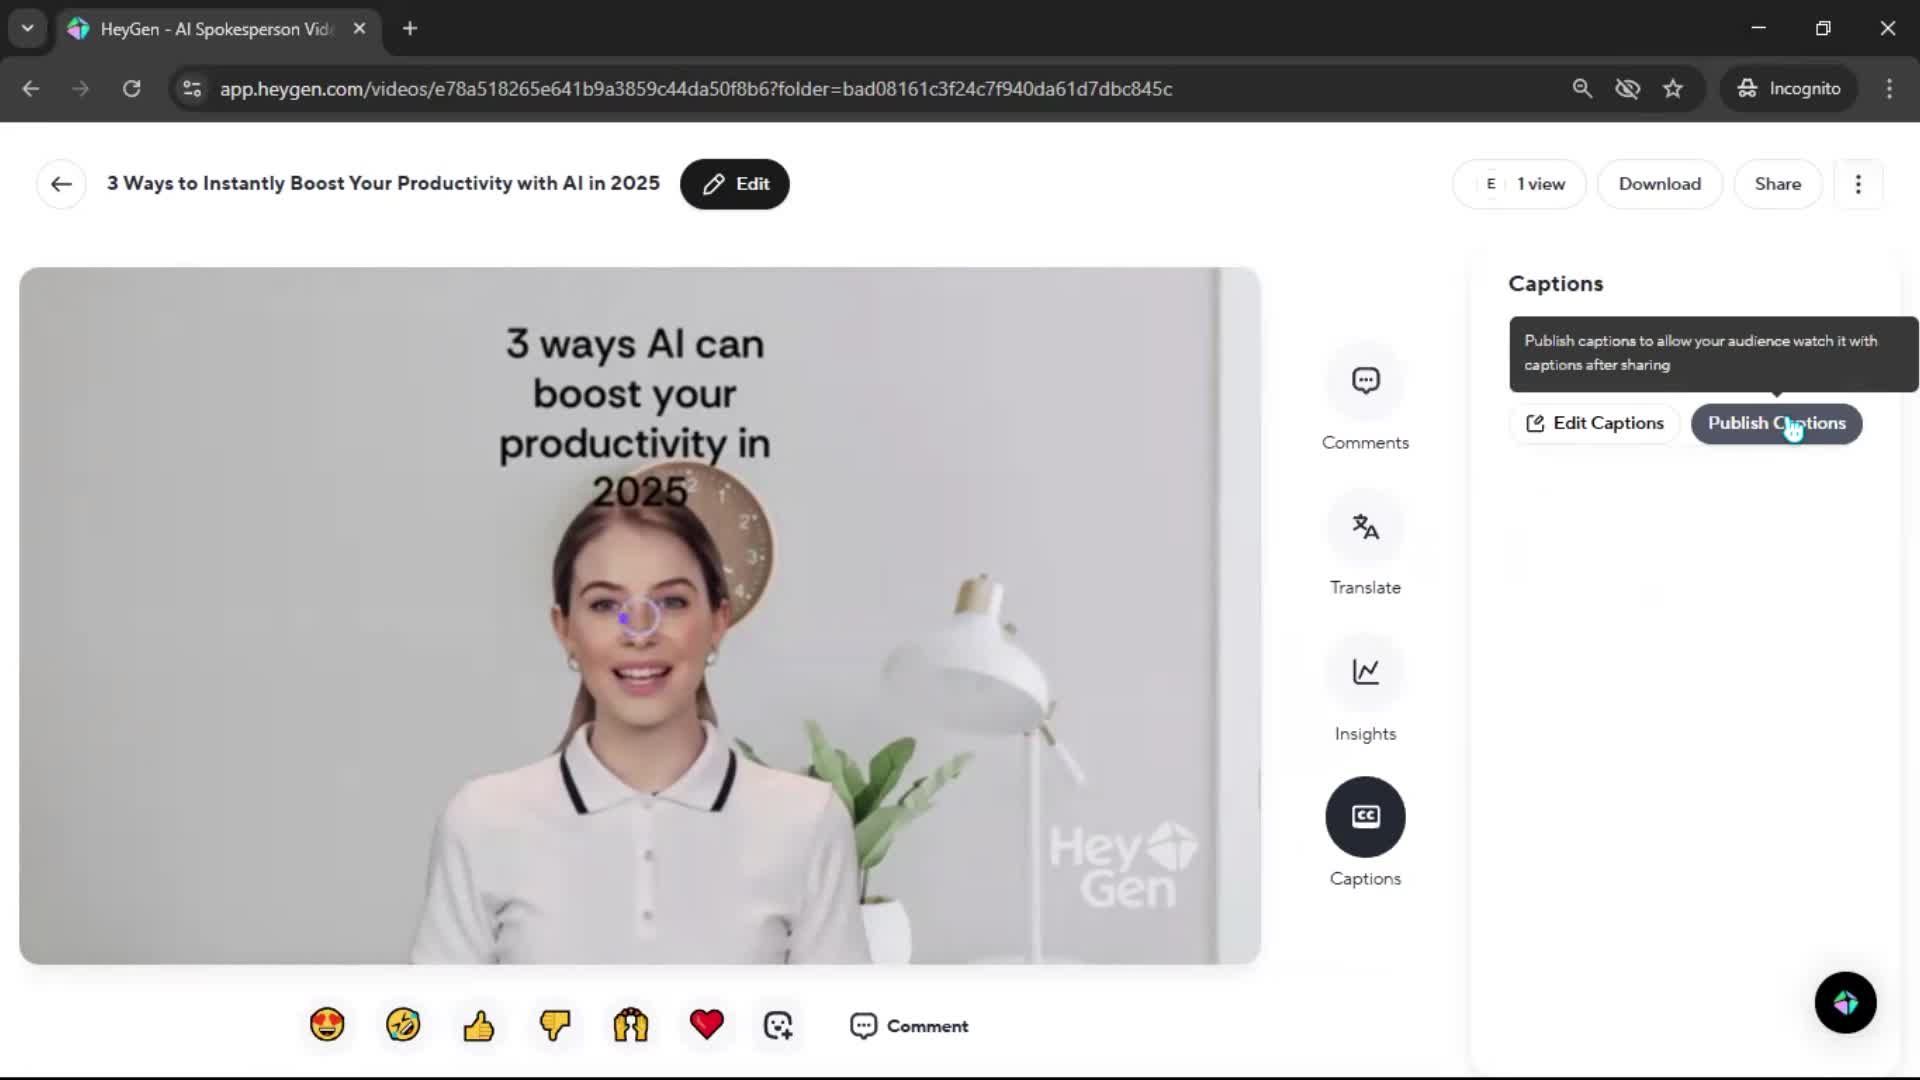Screen dimensions: 1920x1080
Task: Open the Insights chart icon
Action: click(x=1365, y=672)
